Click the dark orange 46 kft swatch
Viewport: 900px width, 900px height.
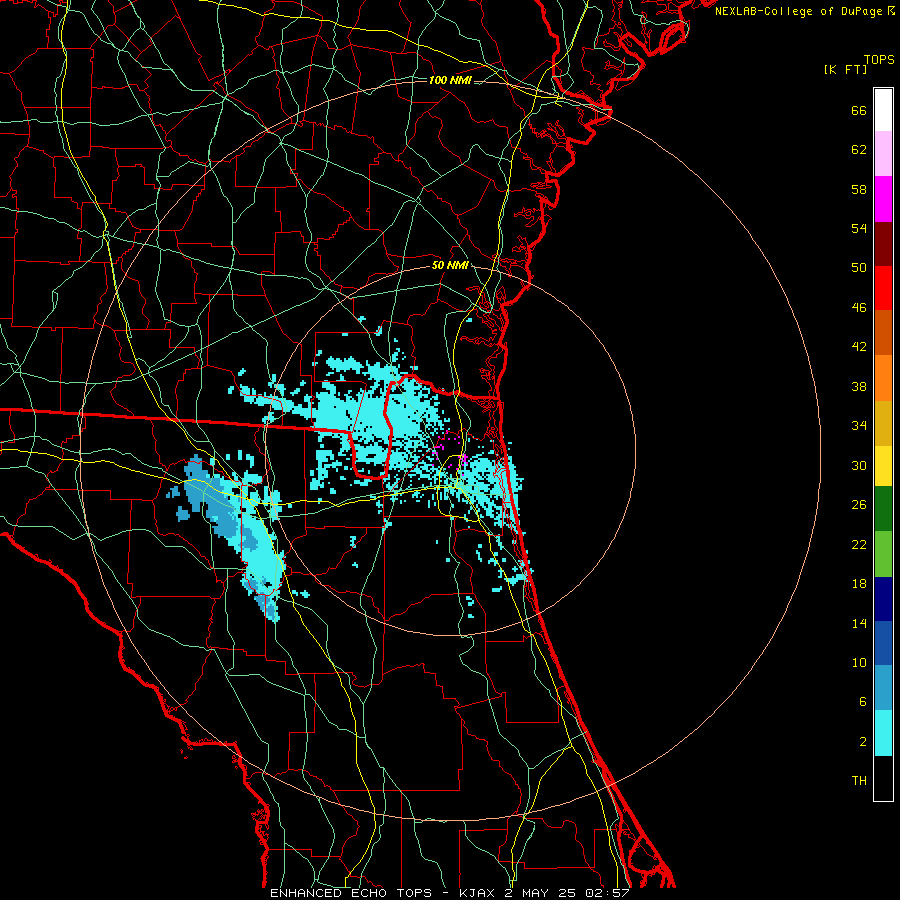click(x=883, y=333)
